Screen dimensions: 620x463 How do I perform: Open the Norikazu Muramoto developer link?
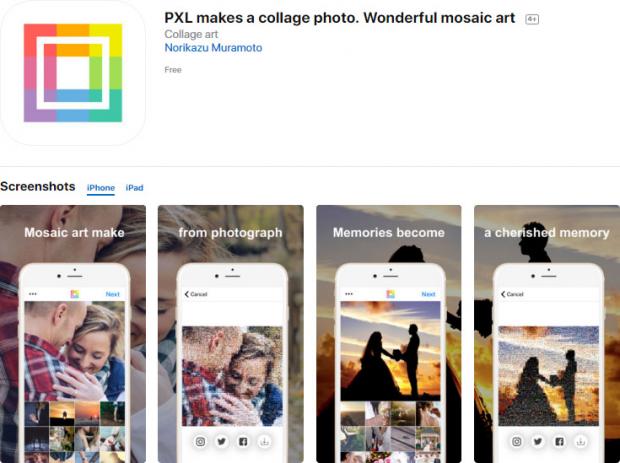click(x=213, y=48)
